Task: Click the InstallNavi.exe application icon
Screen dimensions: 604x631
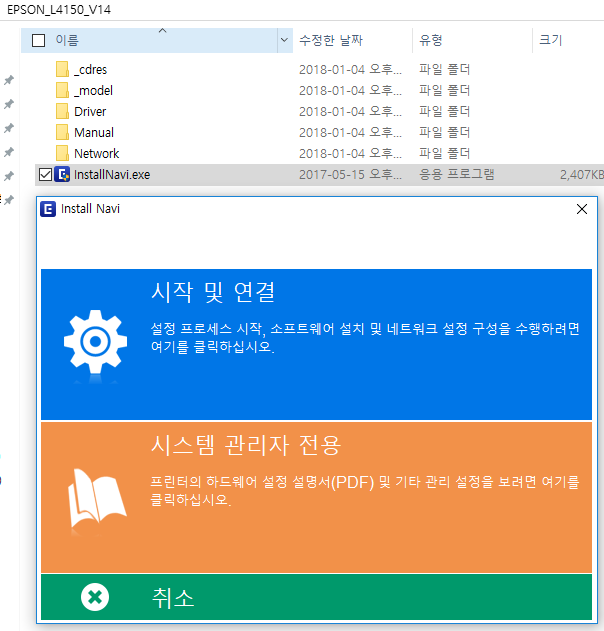Action: 62,174
